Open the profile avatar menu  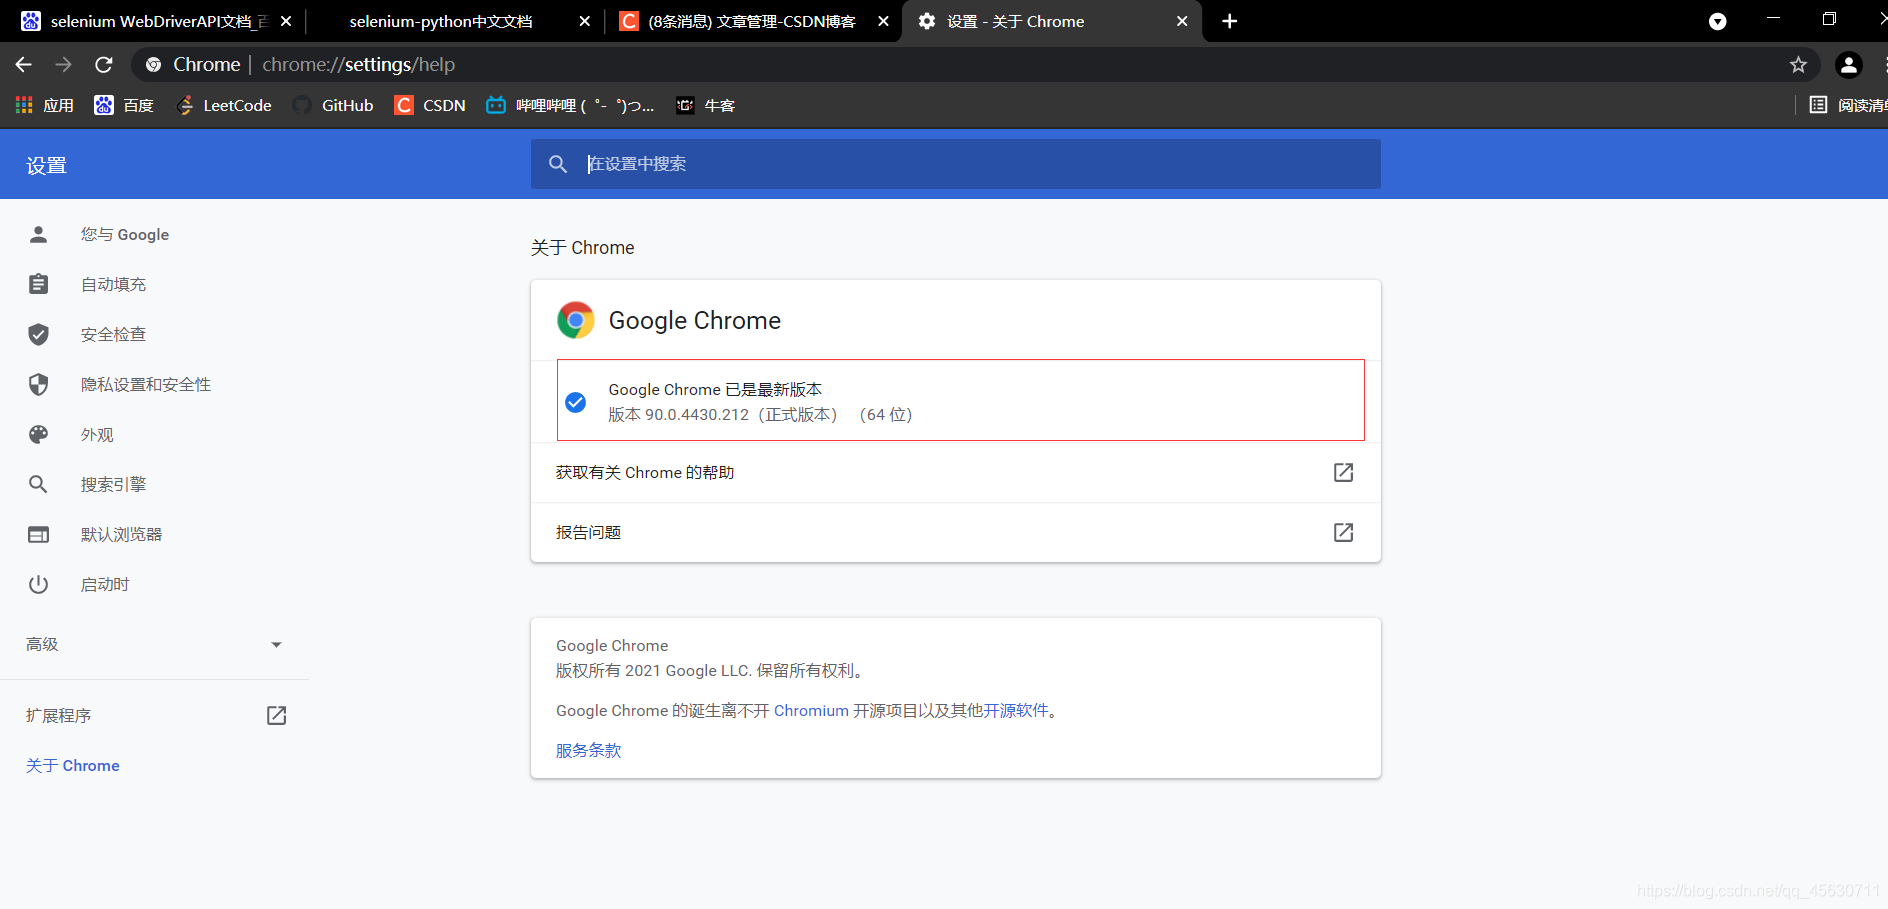tap(1849, 65)
